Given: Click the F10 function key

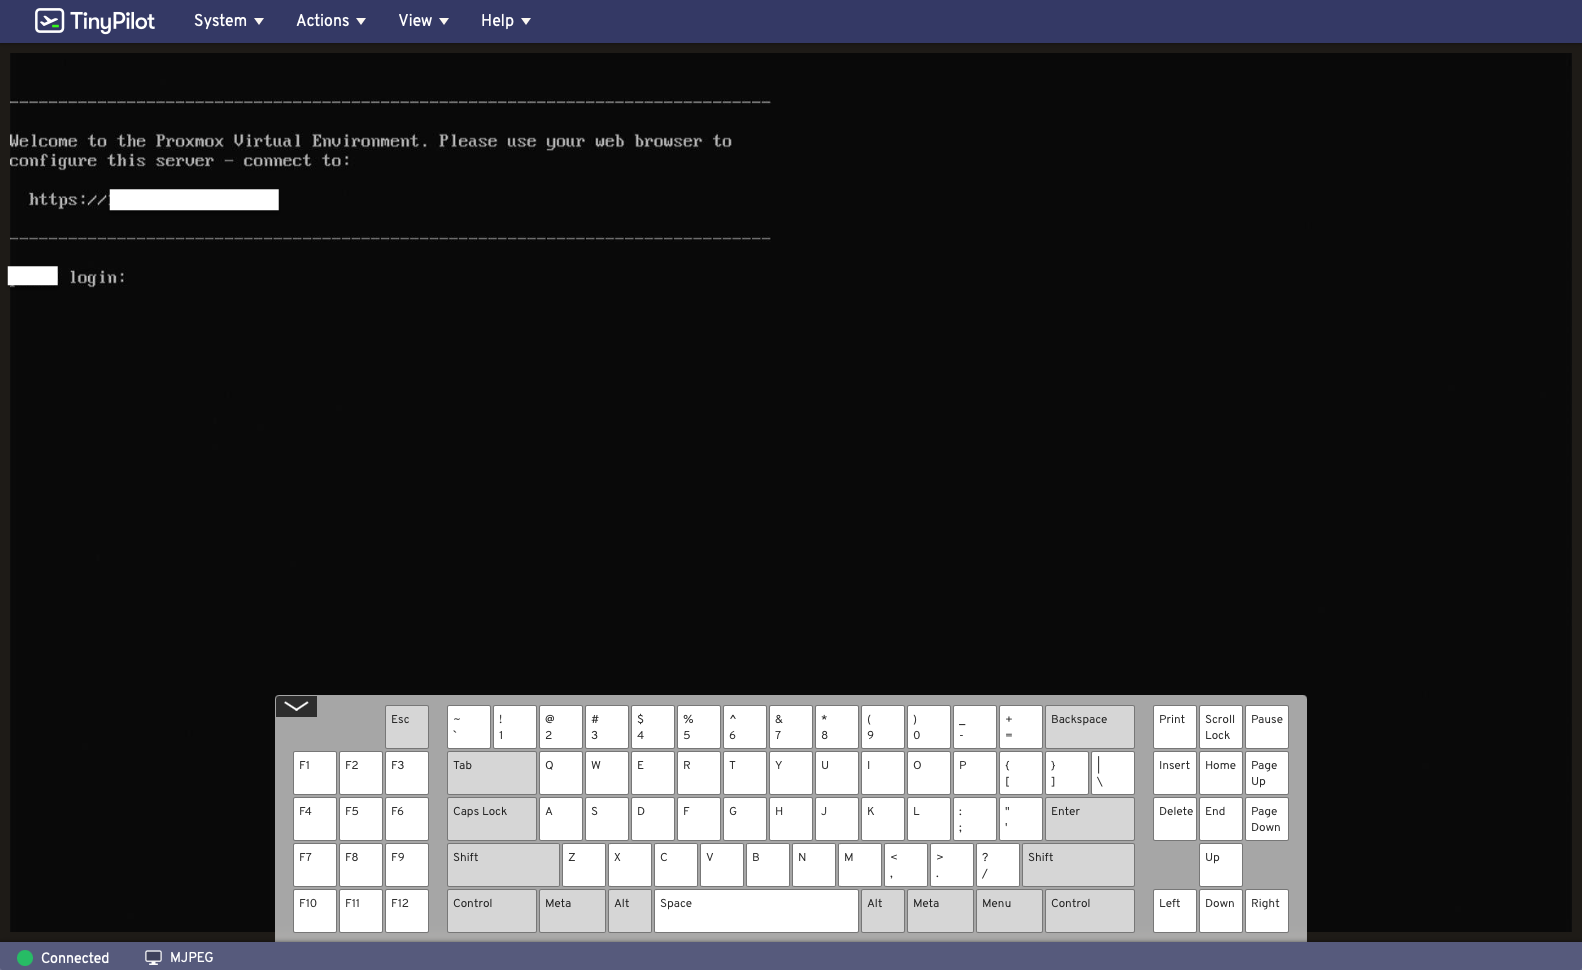Looking at the screenshot, I should [315, 911].
